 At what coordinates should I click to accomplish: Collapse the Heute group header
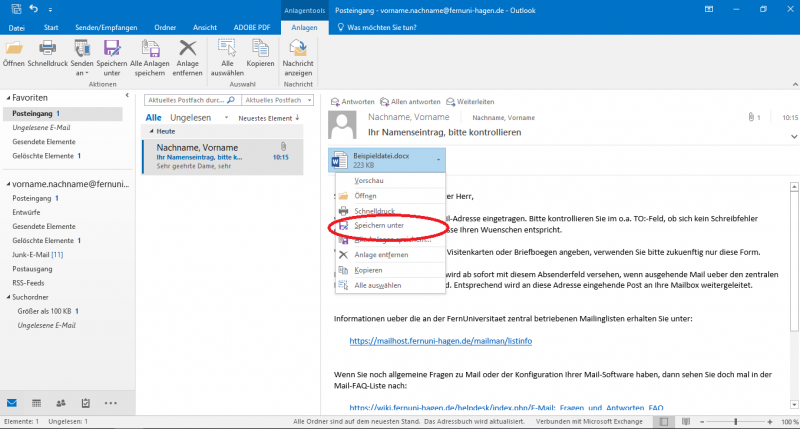point(151,131)
